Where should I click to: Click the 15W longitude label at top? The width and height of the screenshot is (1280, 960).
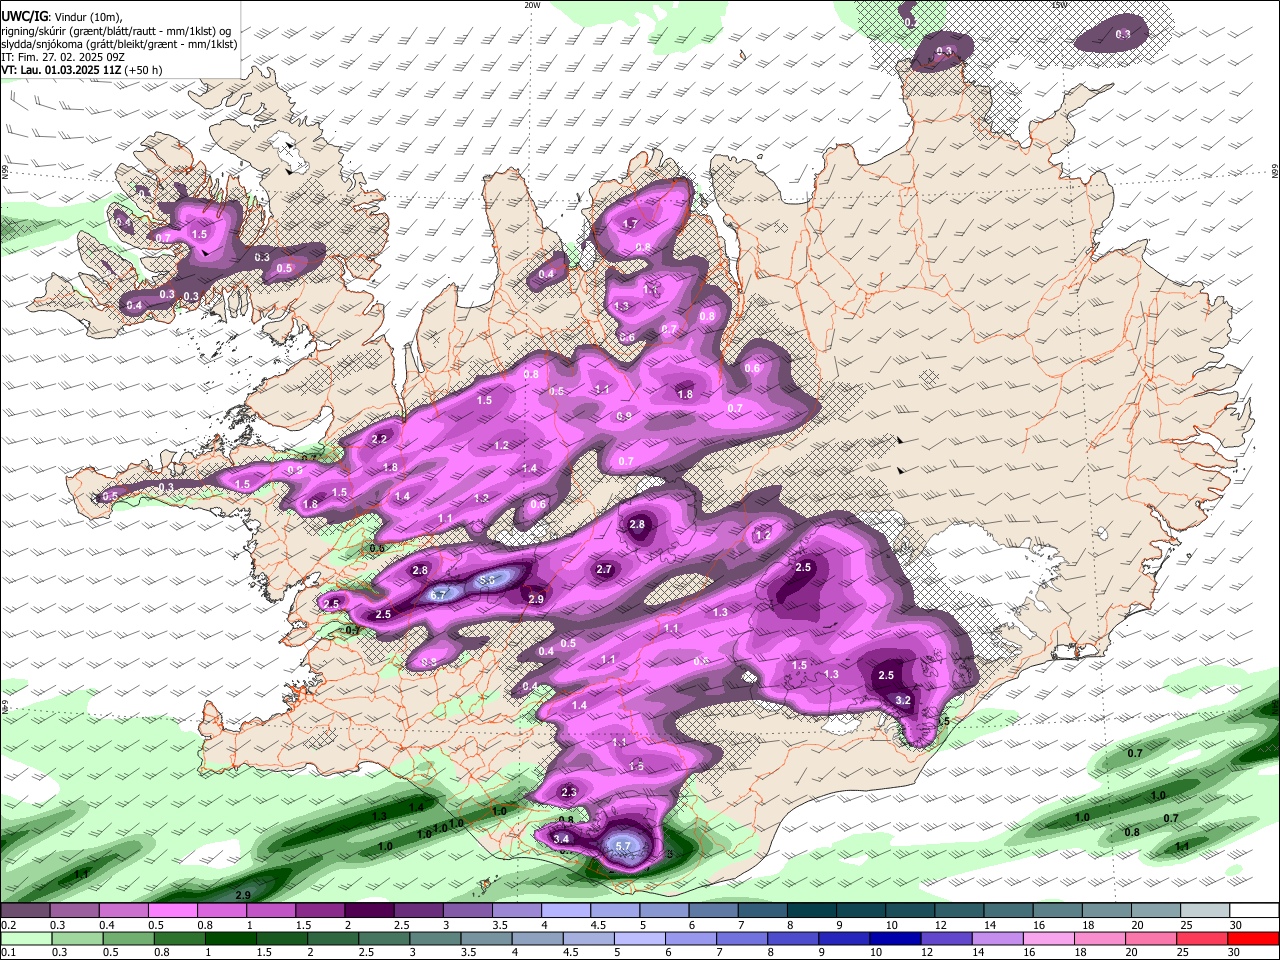(x=1058, y=4)
